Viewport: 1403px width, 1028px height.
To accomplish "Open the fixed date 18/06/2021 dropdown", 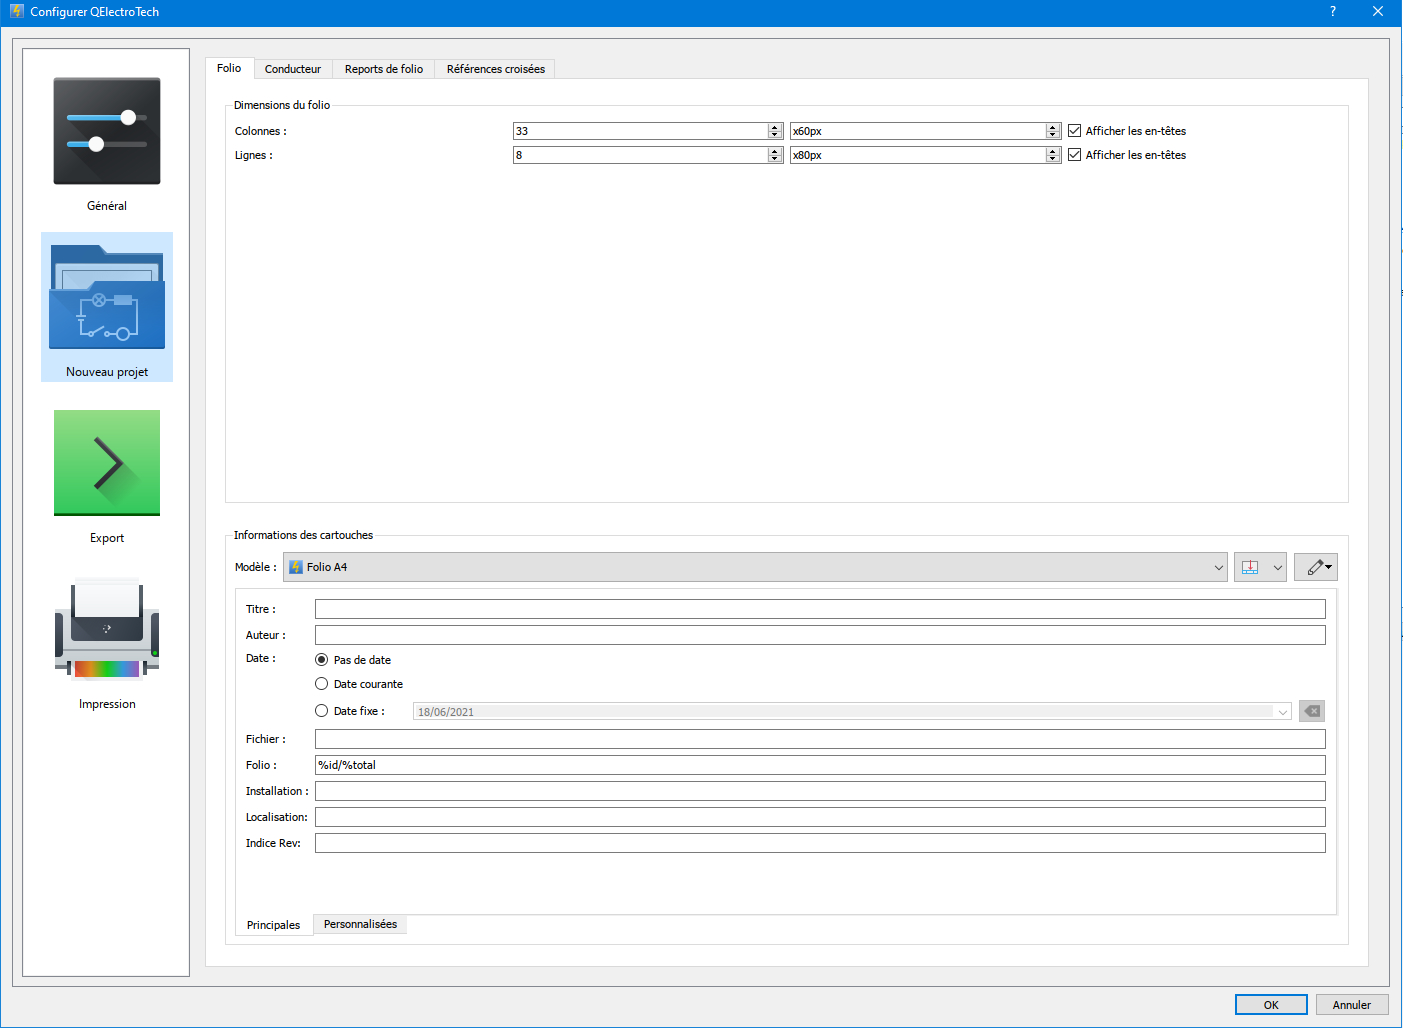I will click(1282, 712).
